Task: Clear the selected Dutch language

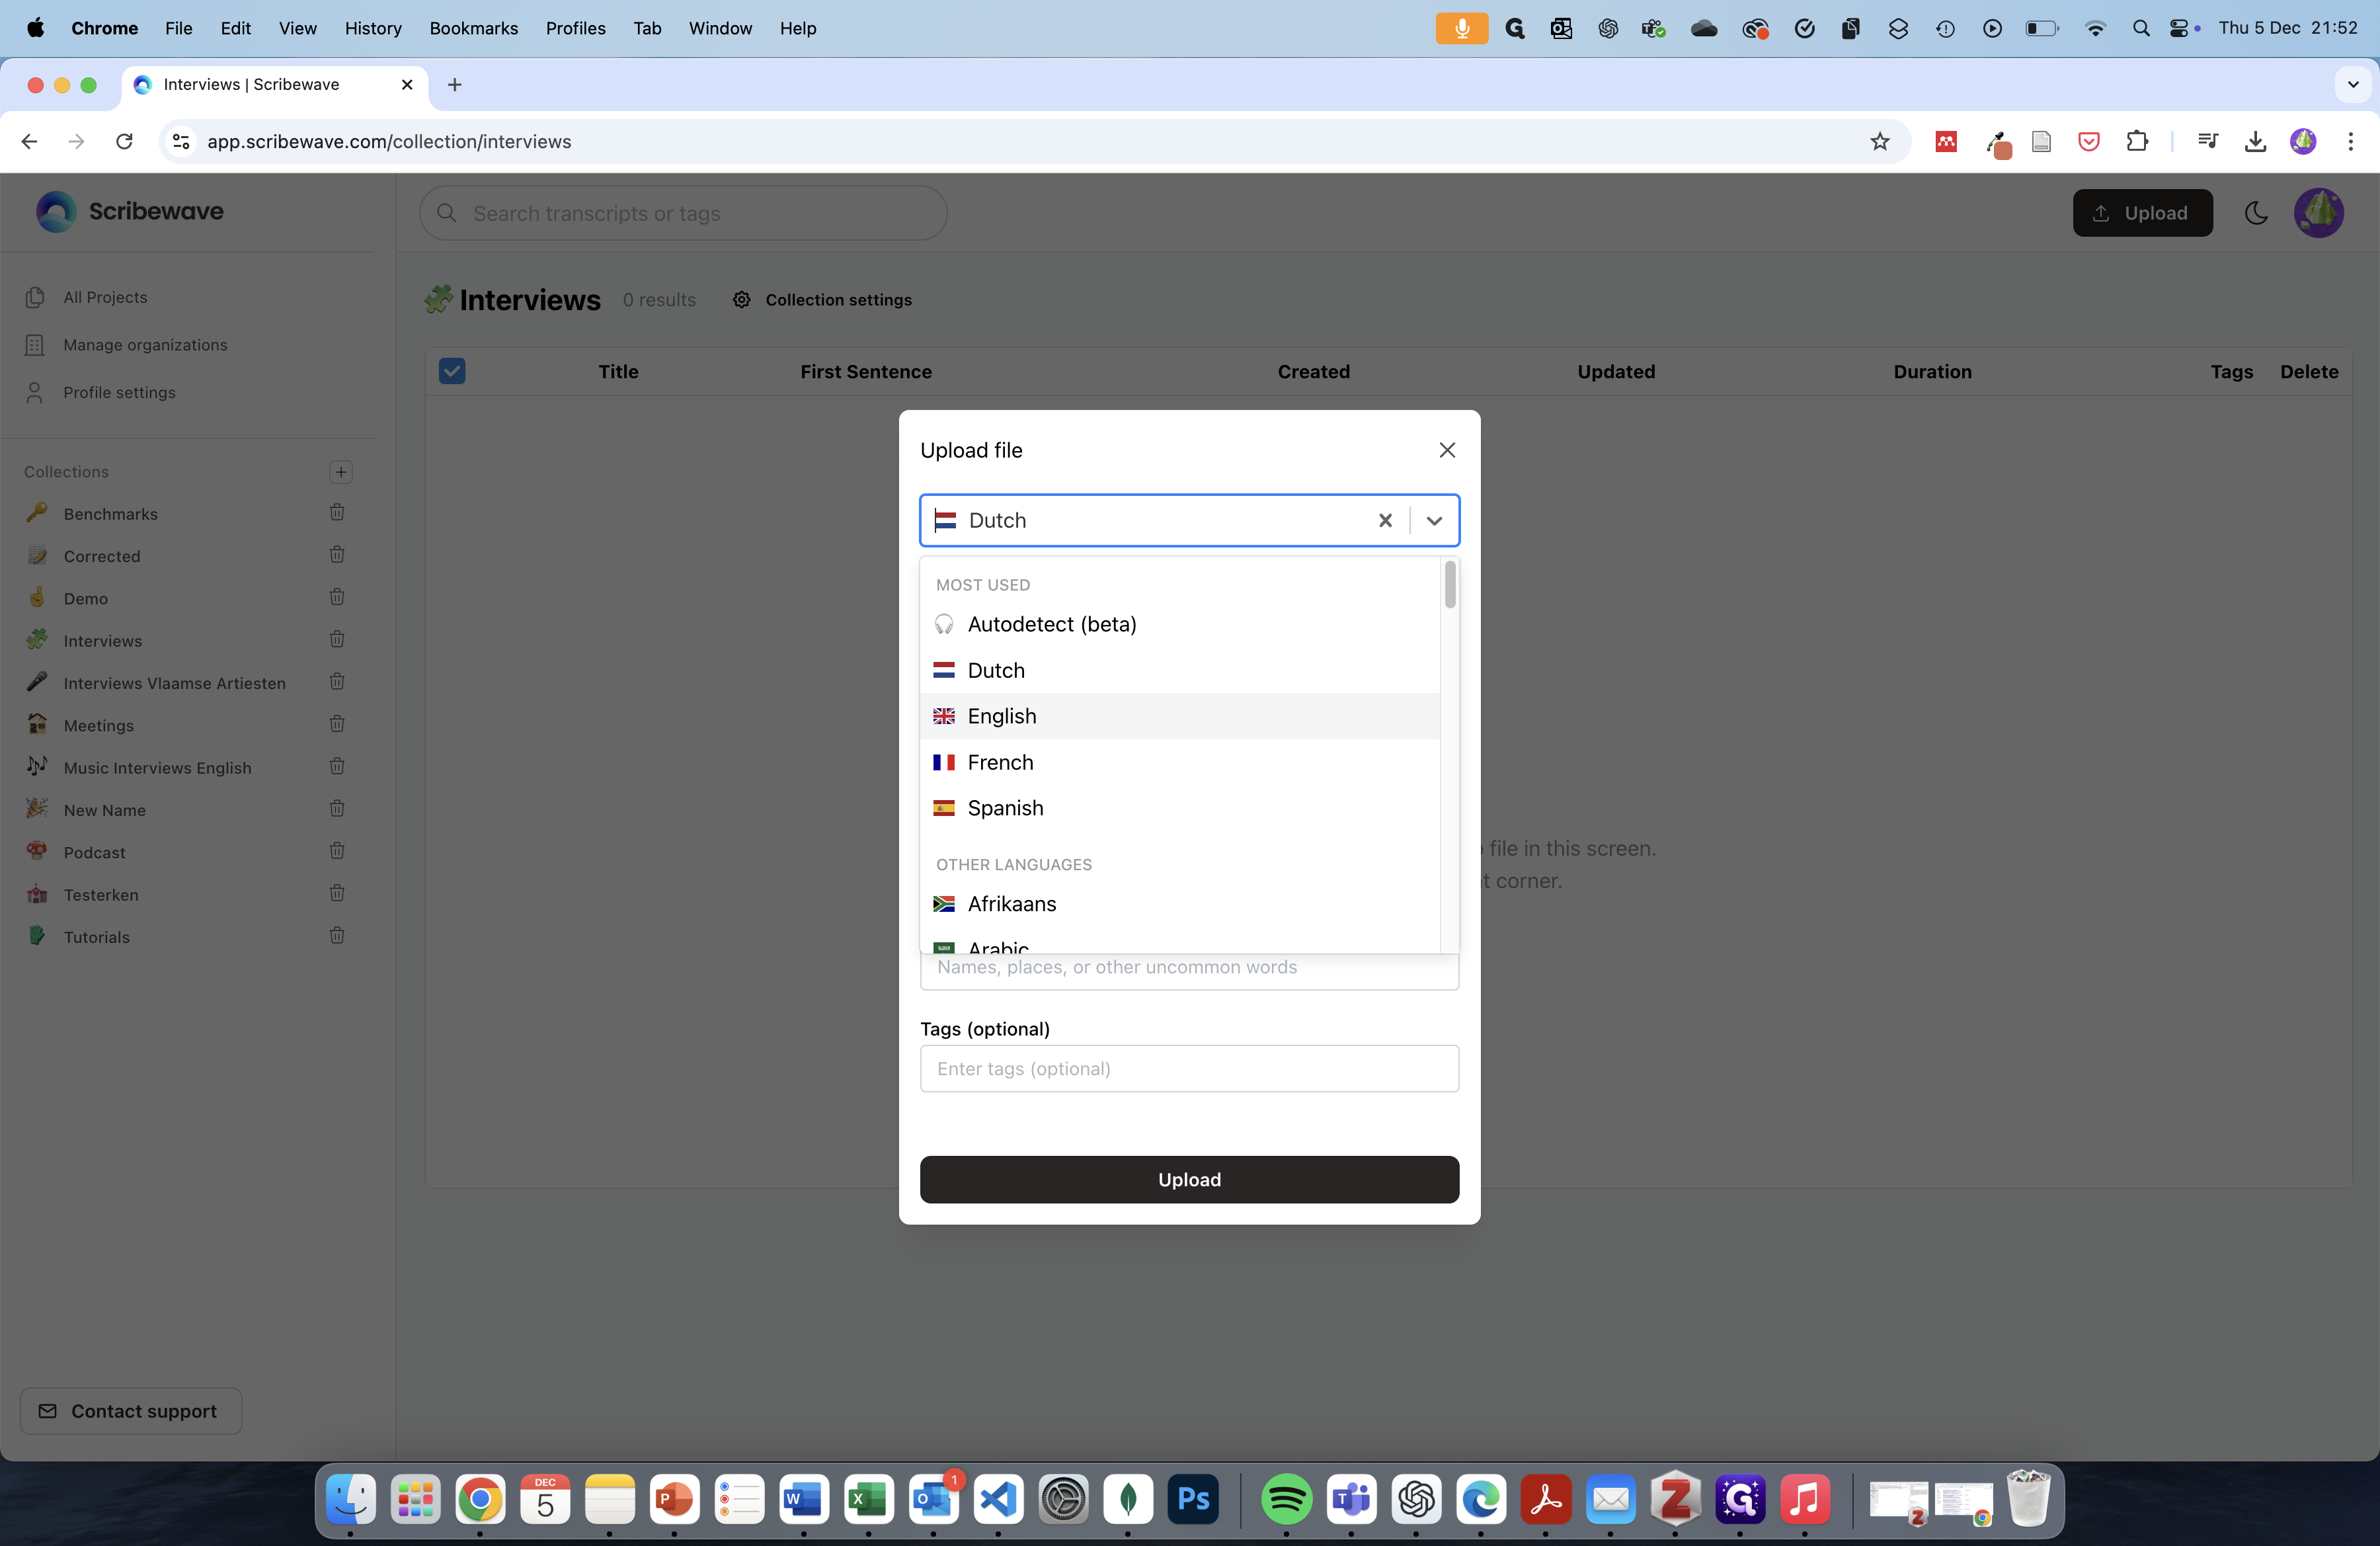Action: 1385,520
